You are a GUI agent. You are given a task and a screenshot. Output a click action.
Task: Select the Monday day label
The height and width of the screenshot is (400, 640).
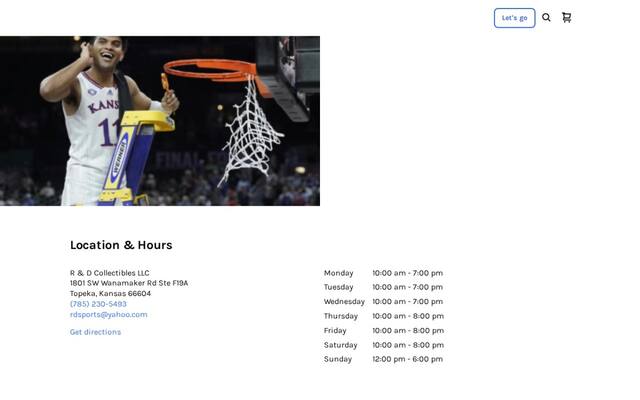point(338,273)
